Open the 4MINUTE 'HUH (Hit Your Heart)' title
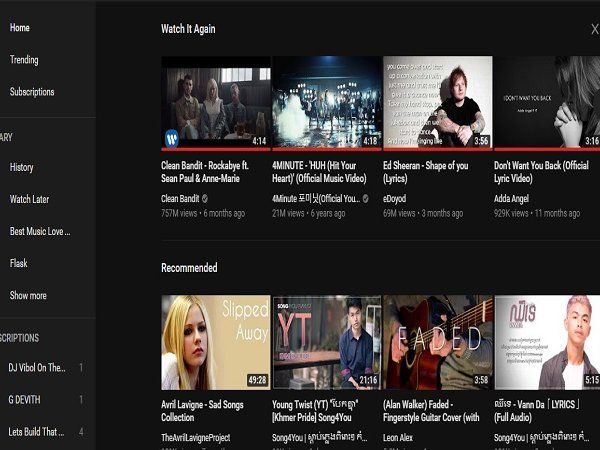This screenshot has width=600, height=450. tap(320, 172)
